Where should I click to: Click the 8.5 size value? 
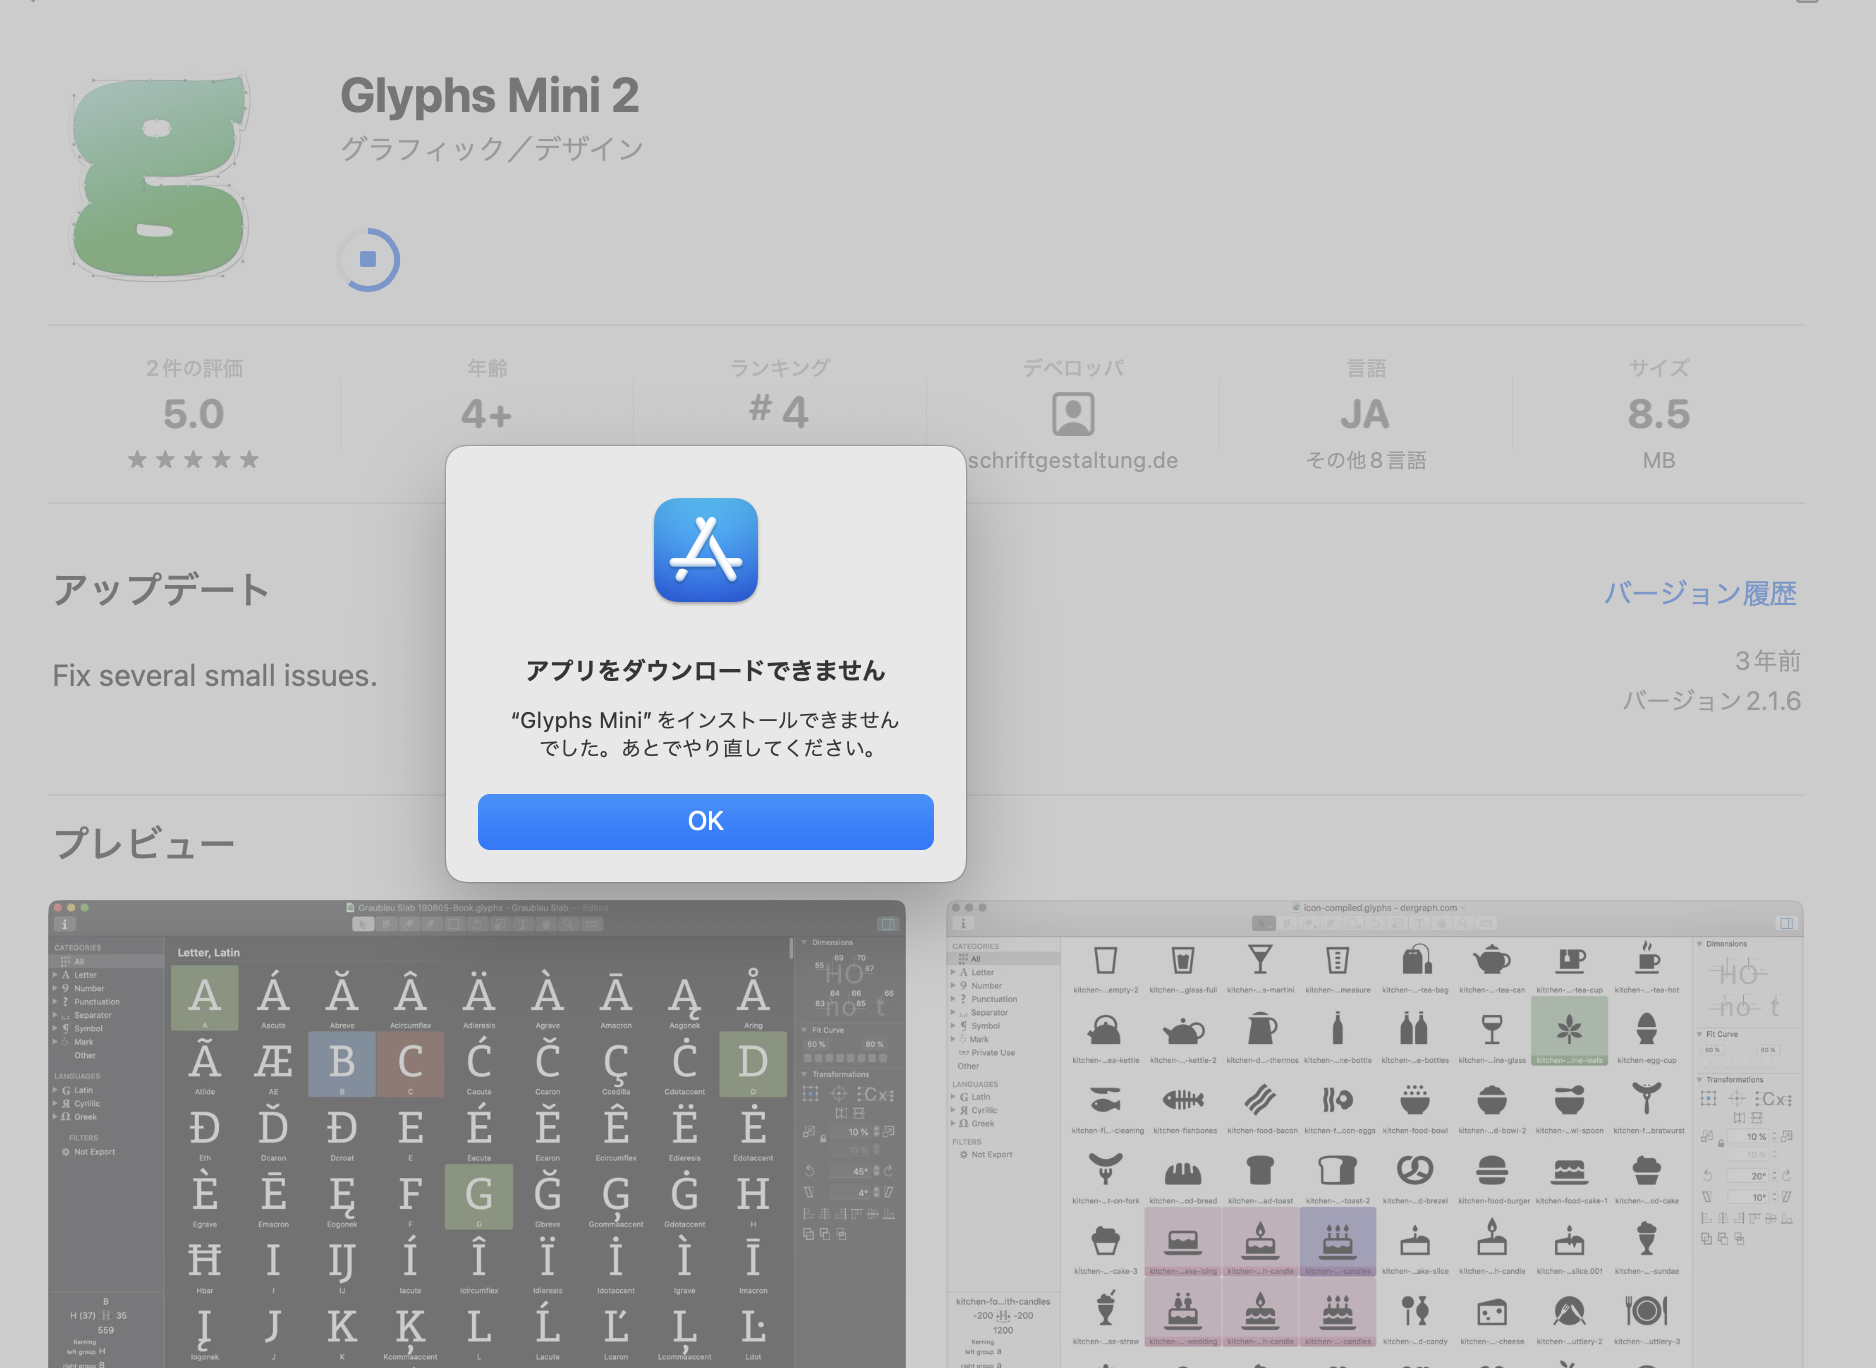point(1659,414)
